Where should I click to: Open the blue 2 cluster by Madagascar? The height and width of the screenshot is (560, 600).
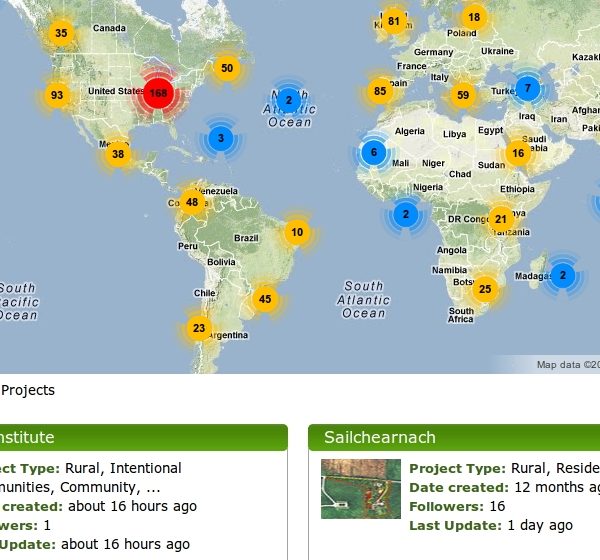point(562,275)
